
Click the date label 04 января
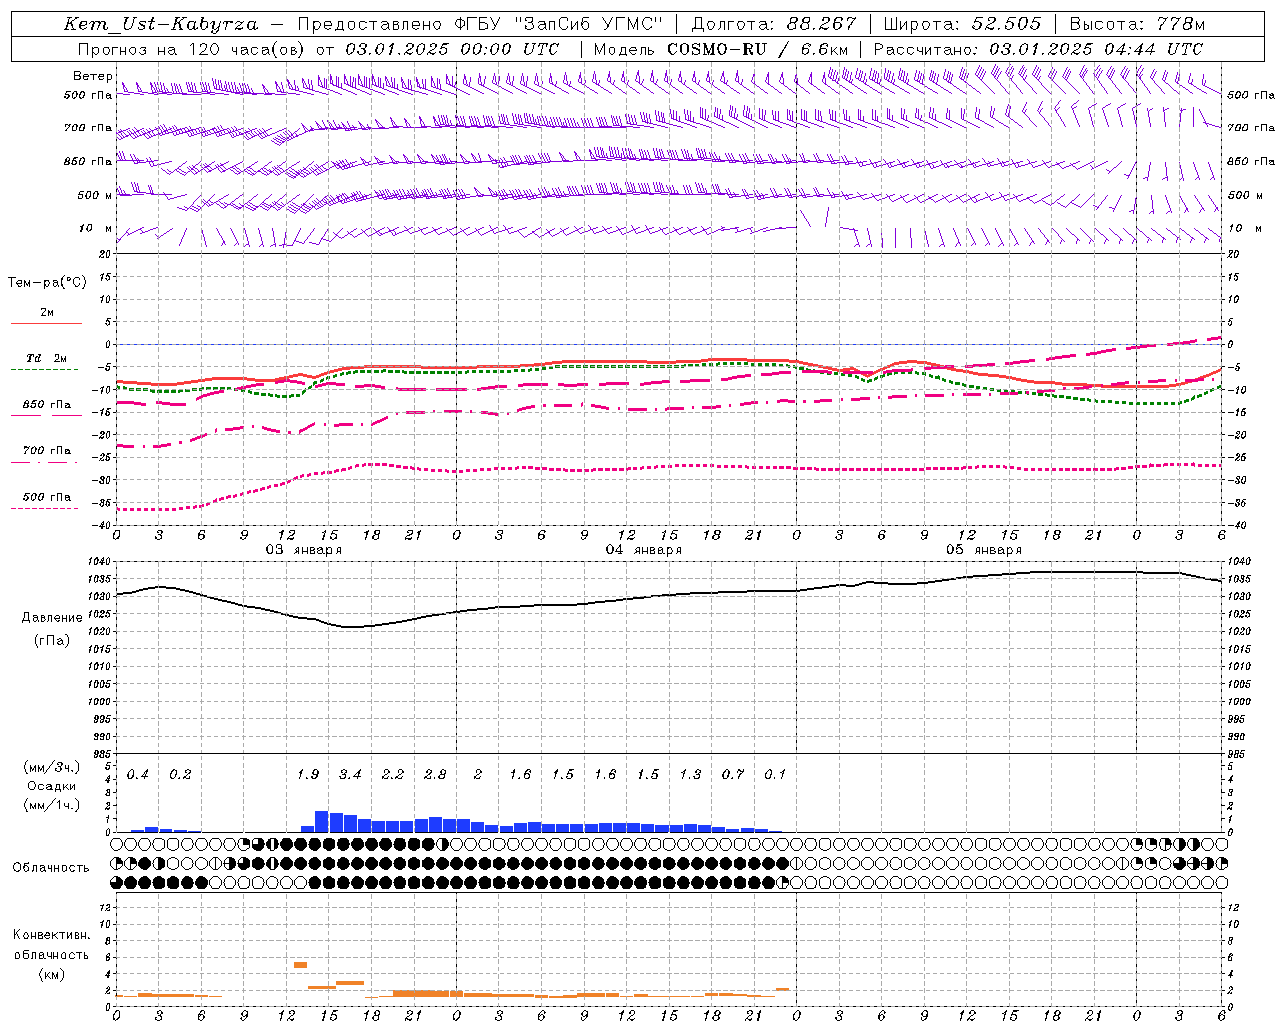click(x=644, y=550)
